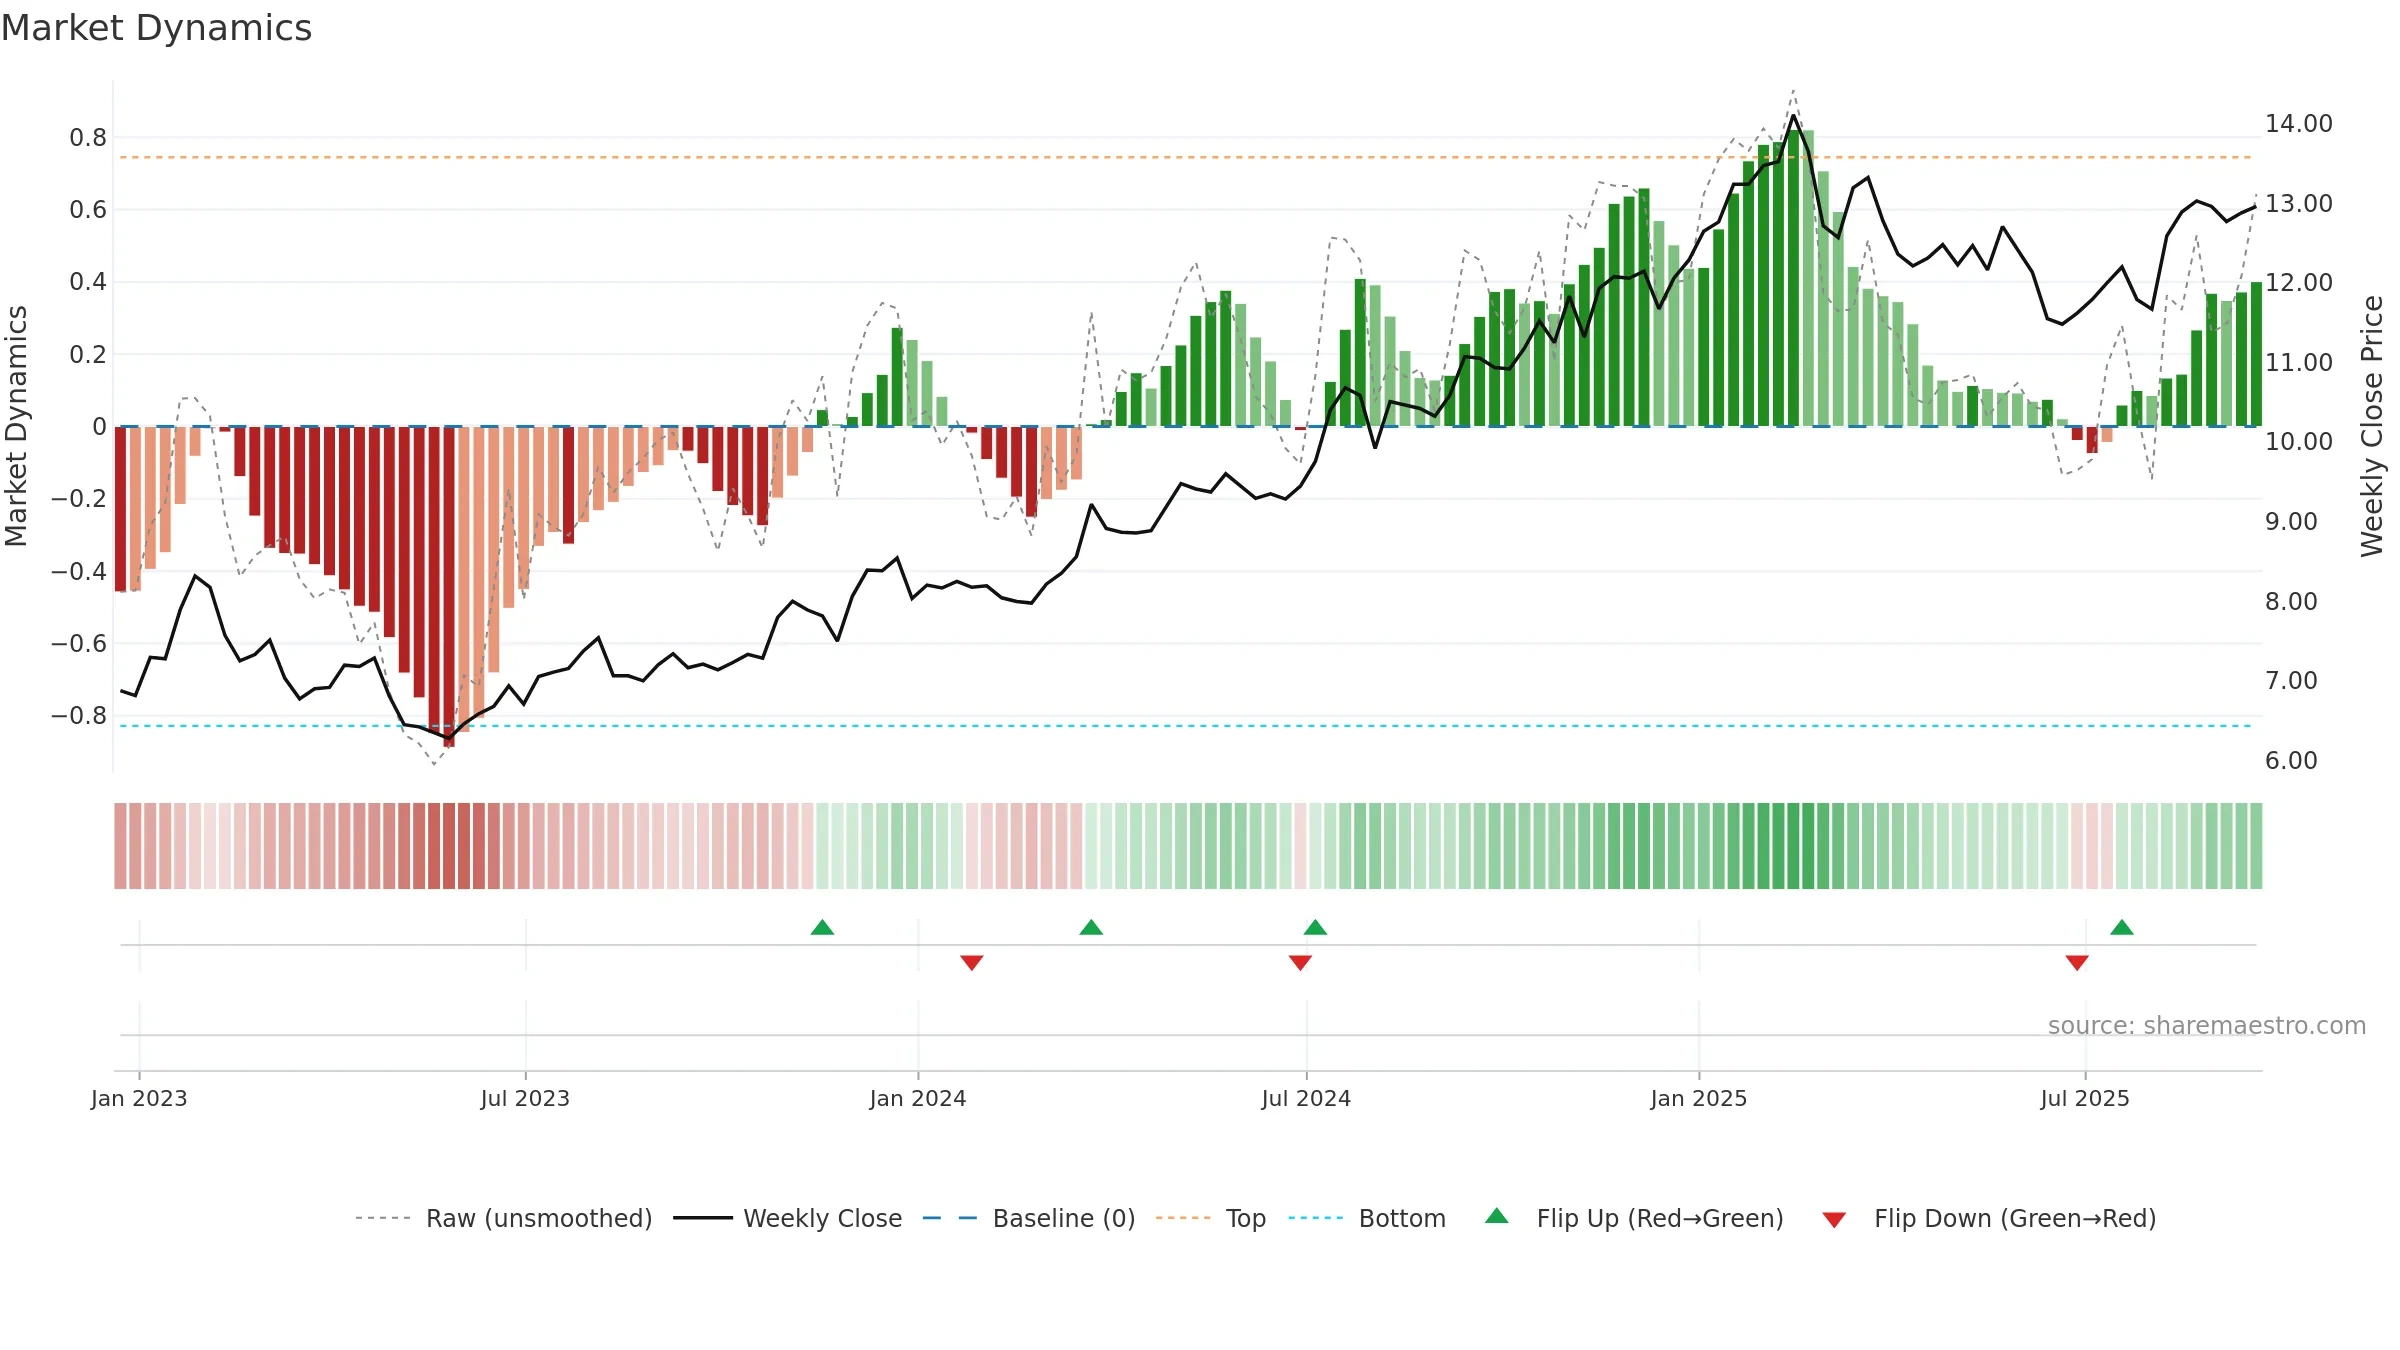Click the vertical Market Dynamics axis title
The image size is (2400, 1350).
[x=16, y=426]
